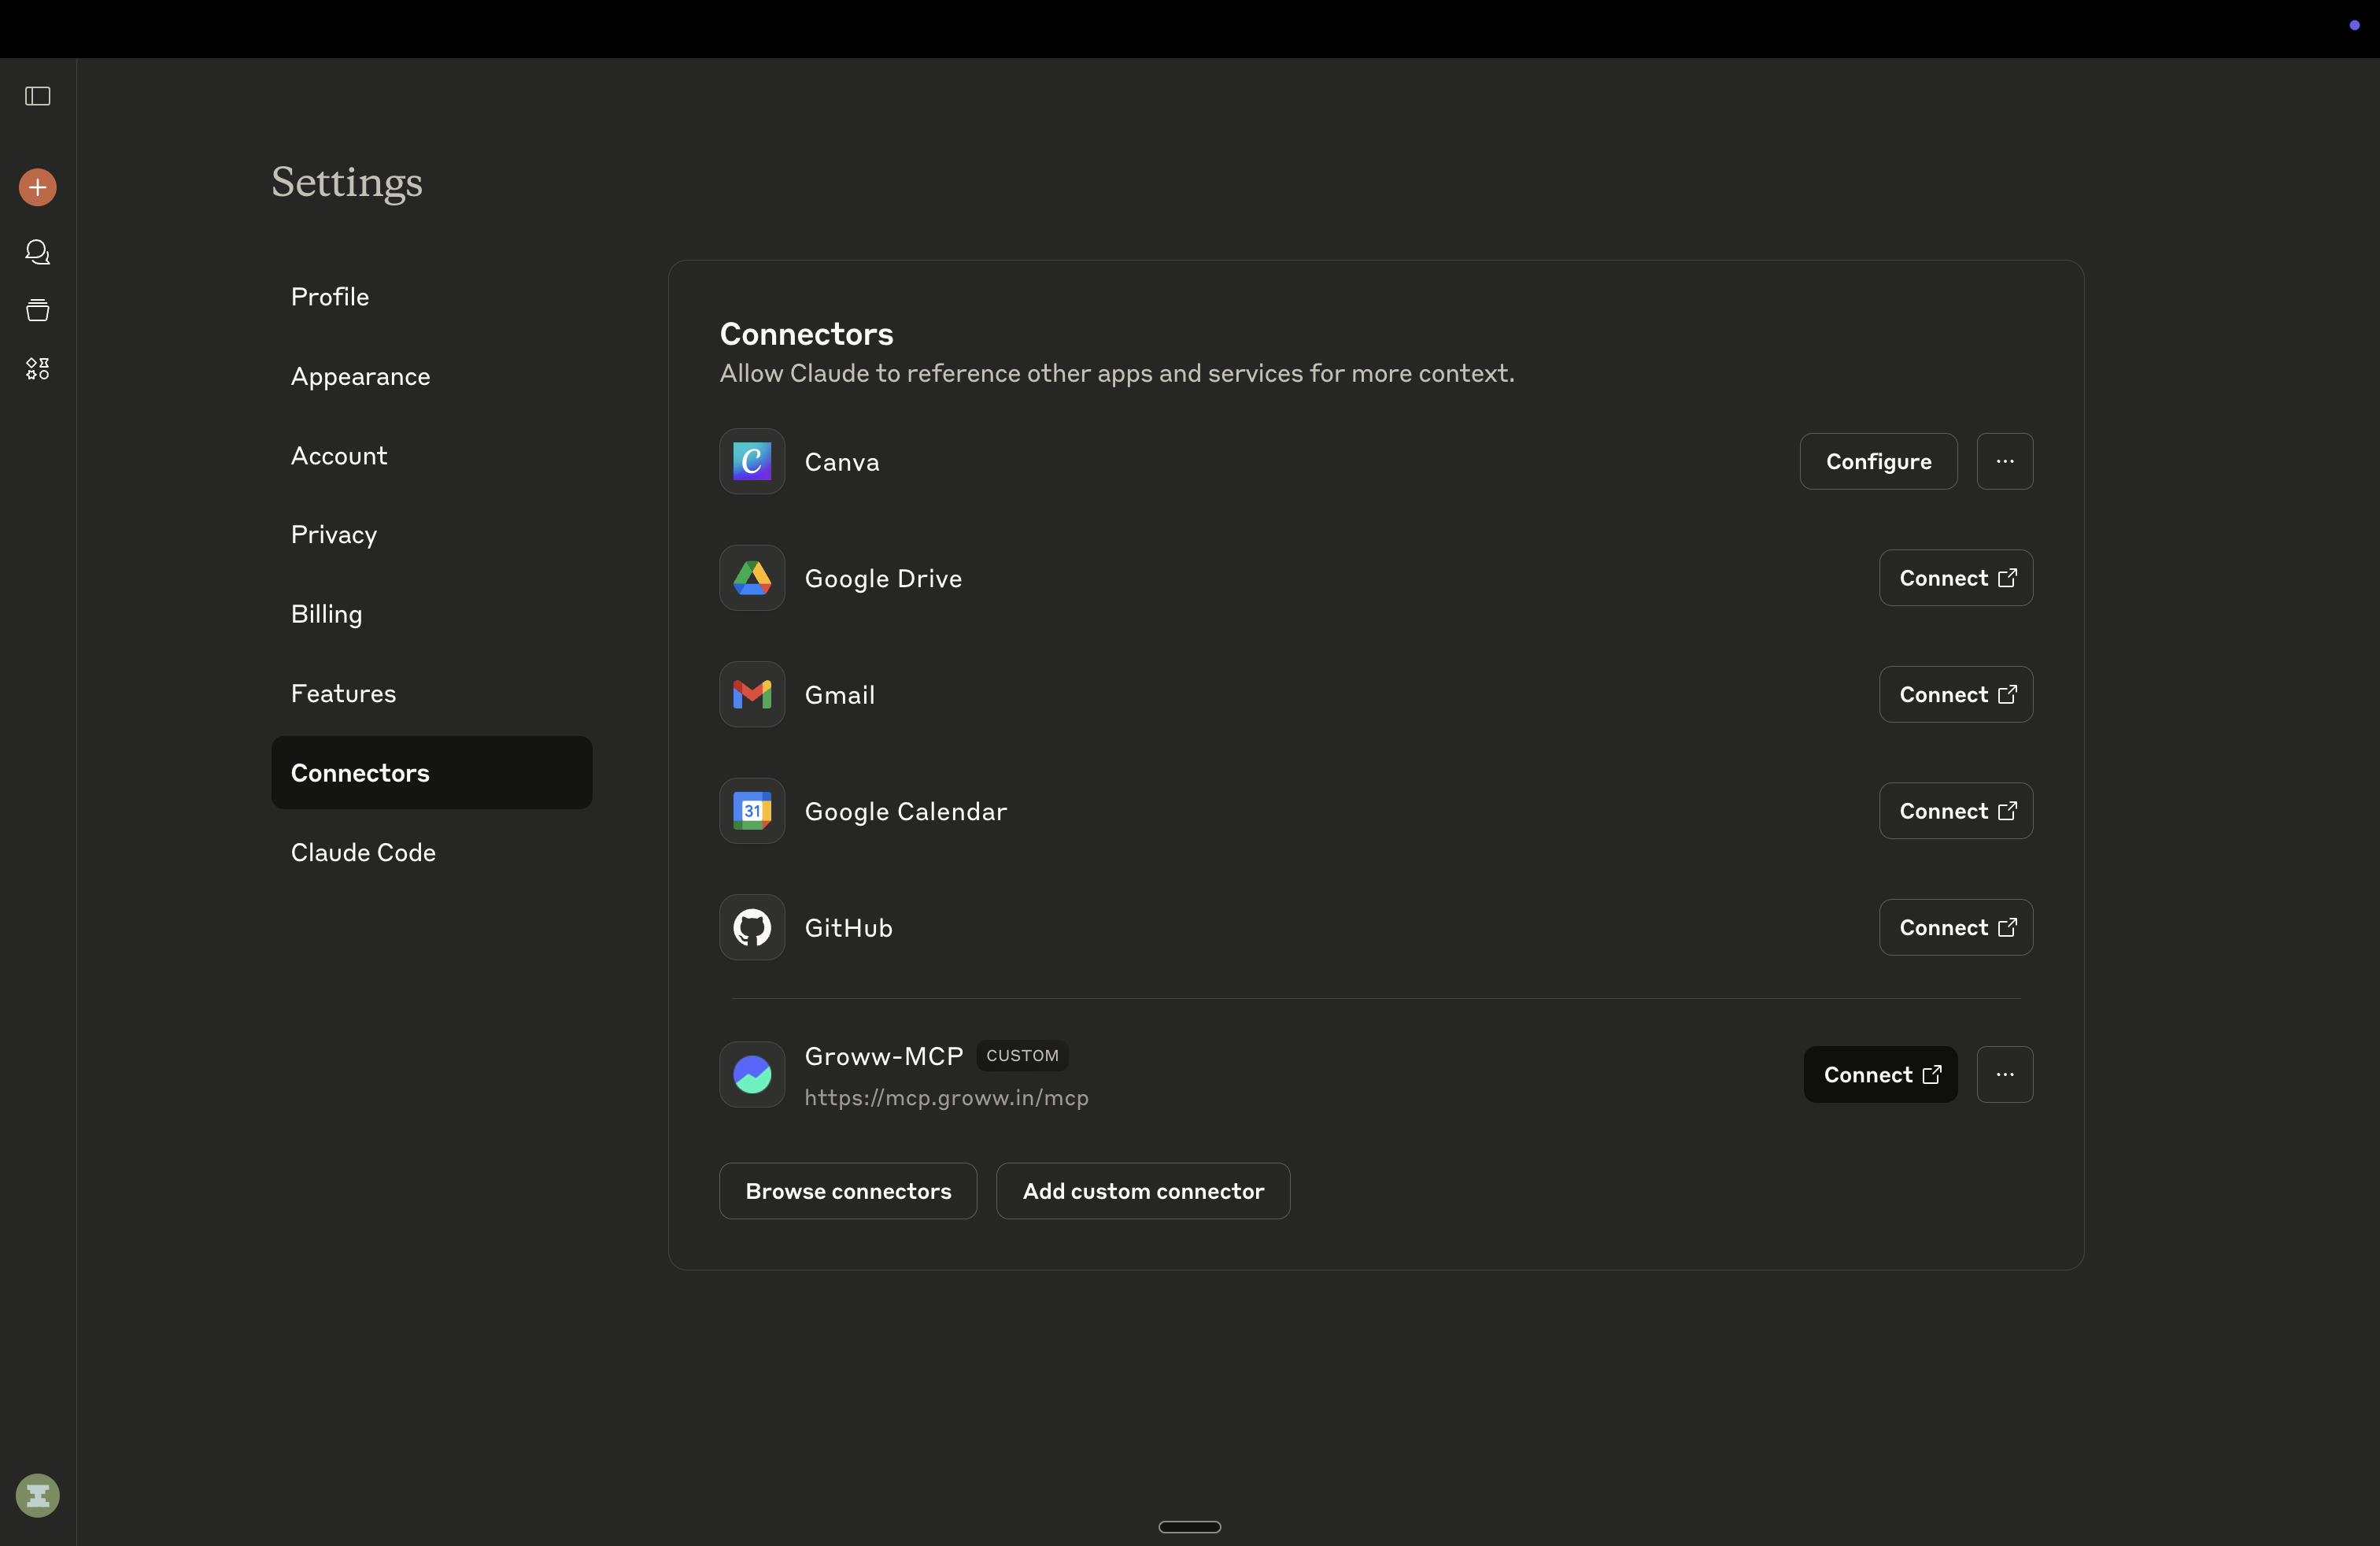Click the Groww-MCP connector icon
Screen dimensions: 2380x1546
[x=752, y=1075]
